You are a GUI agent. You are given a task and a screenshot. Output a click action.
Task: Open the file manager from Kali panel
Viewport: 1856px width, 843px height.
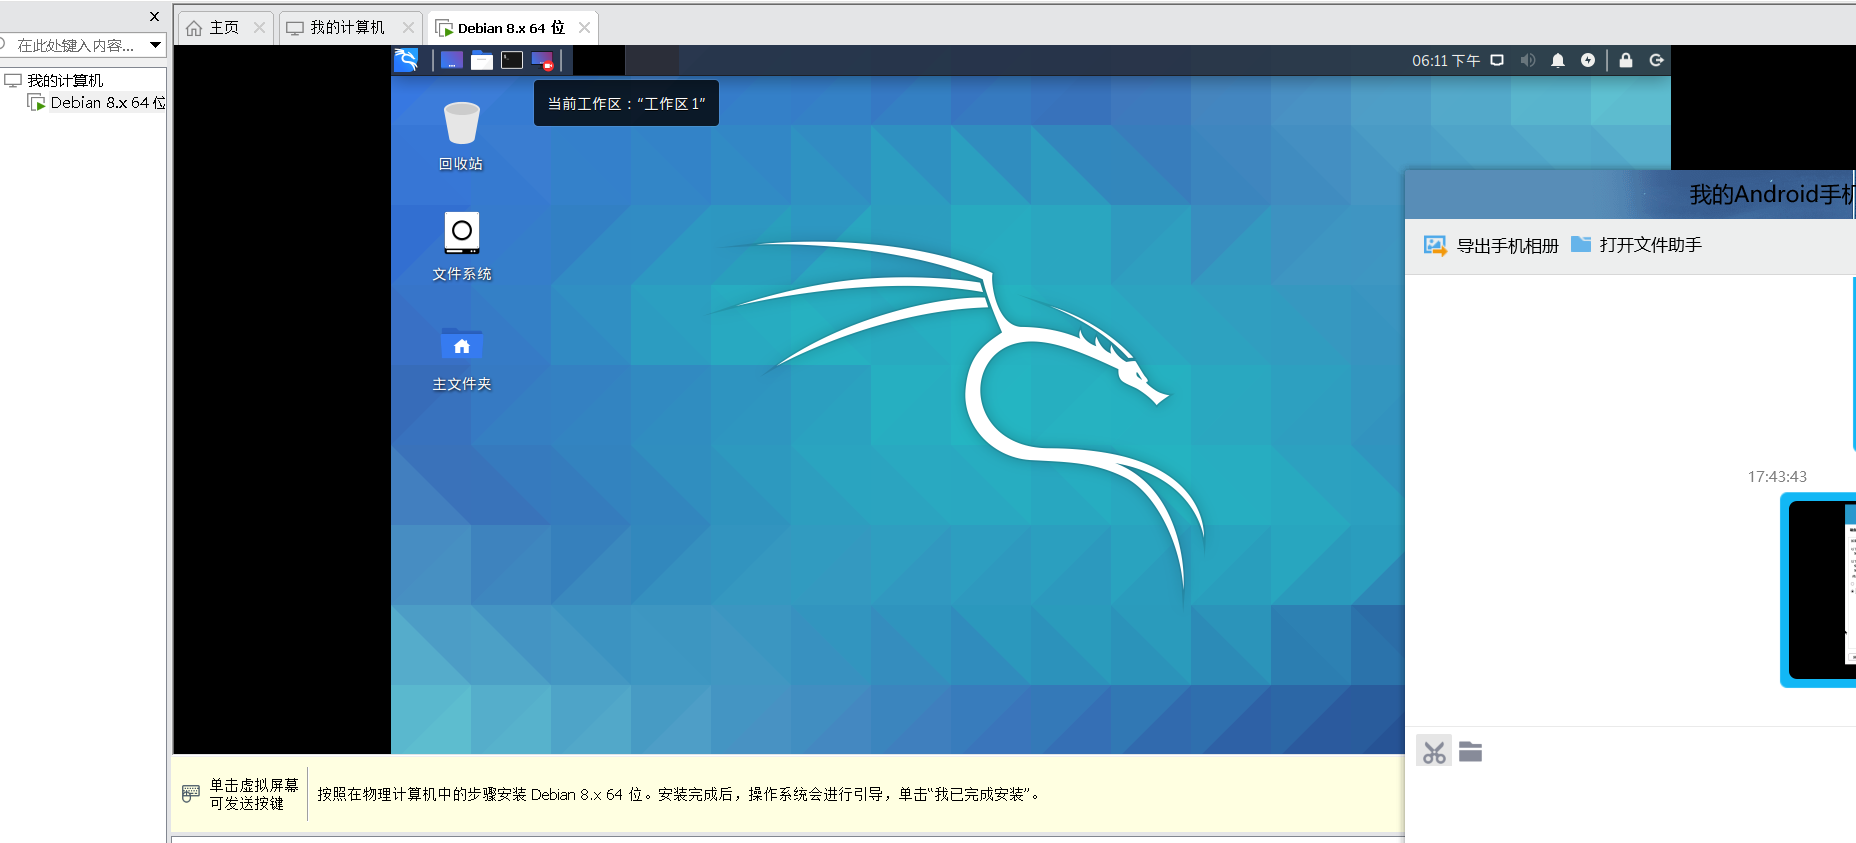tap(482, 60)
